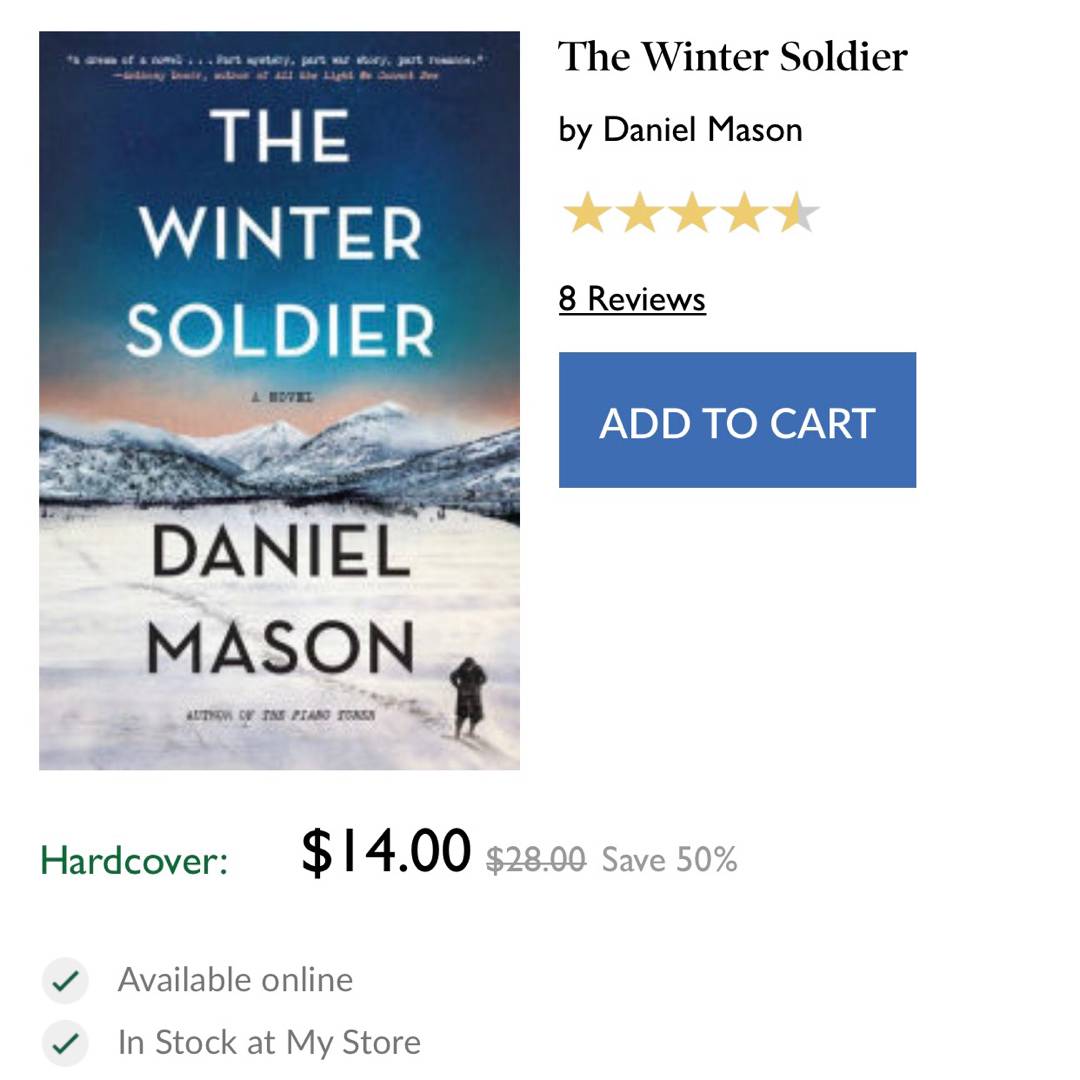The height and width of the screenshot is (1080, 1080).
Task: Click the third rating star
Action: (x=691, y=214)
